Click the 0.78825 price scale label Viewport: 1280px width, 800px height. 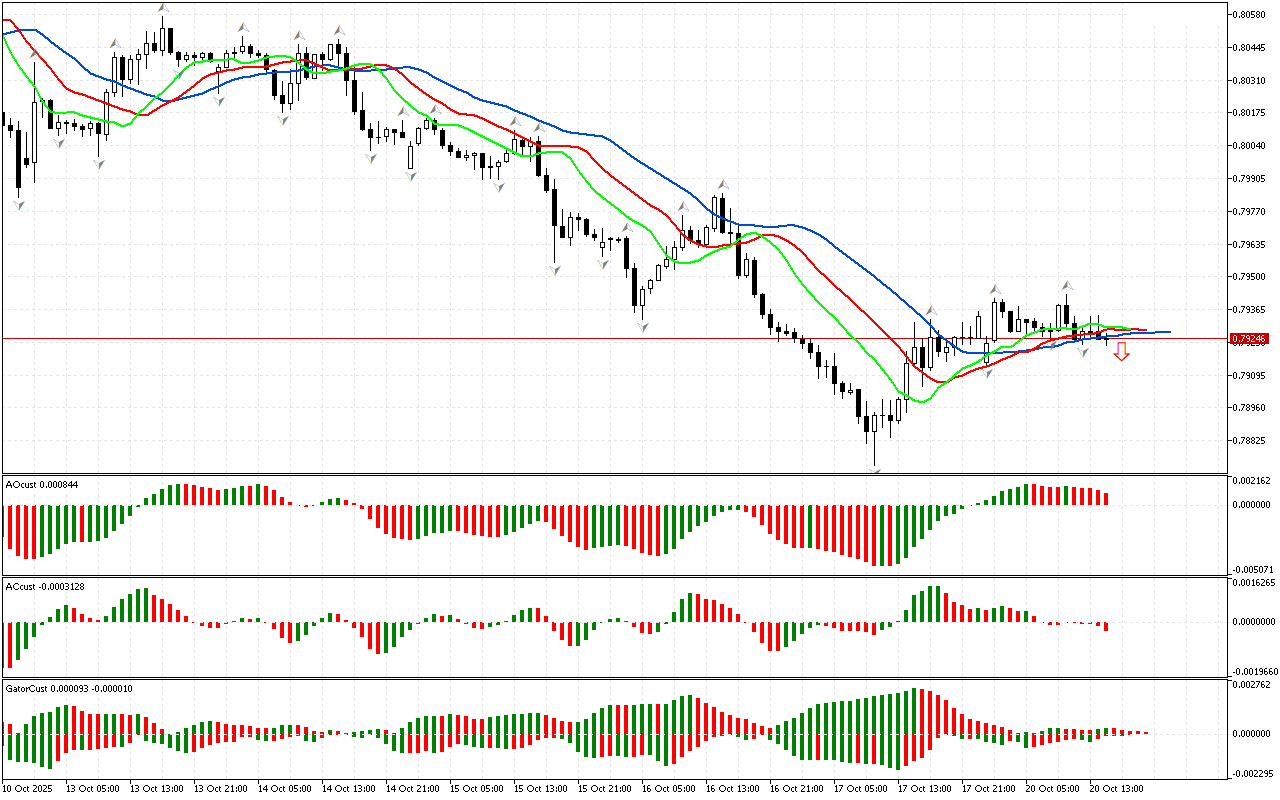pyautogui.click(x=1252, y=440)
